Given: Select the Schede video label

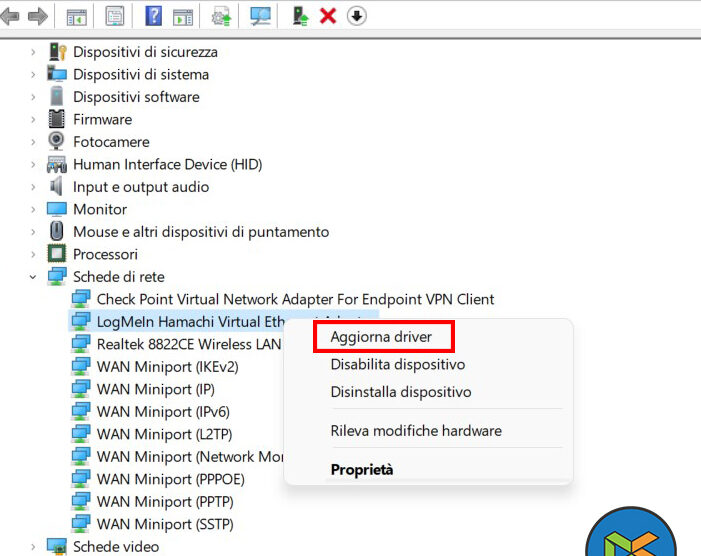Looking at the screenshot, I should [x=116, y=547].
